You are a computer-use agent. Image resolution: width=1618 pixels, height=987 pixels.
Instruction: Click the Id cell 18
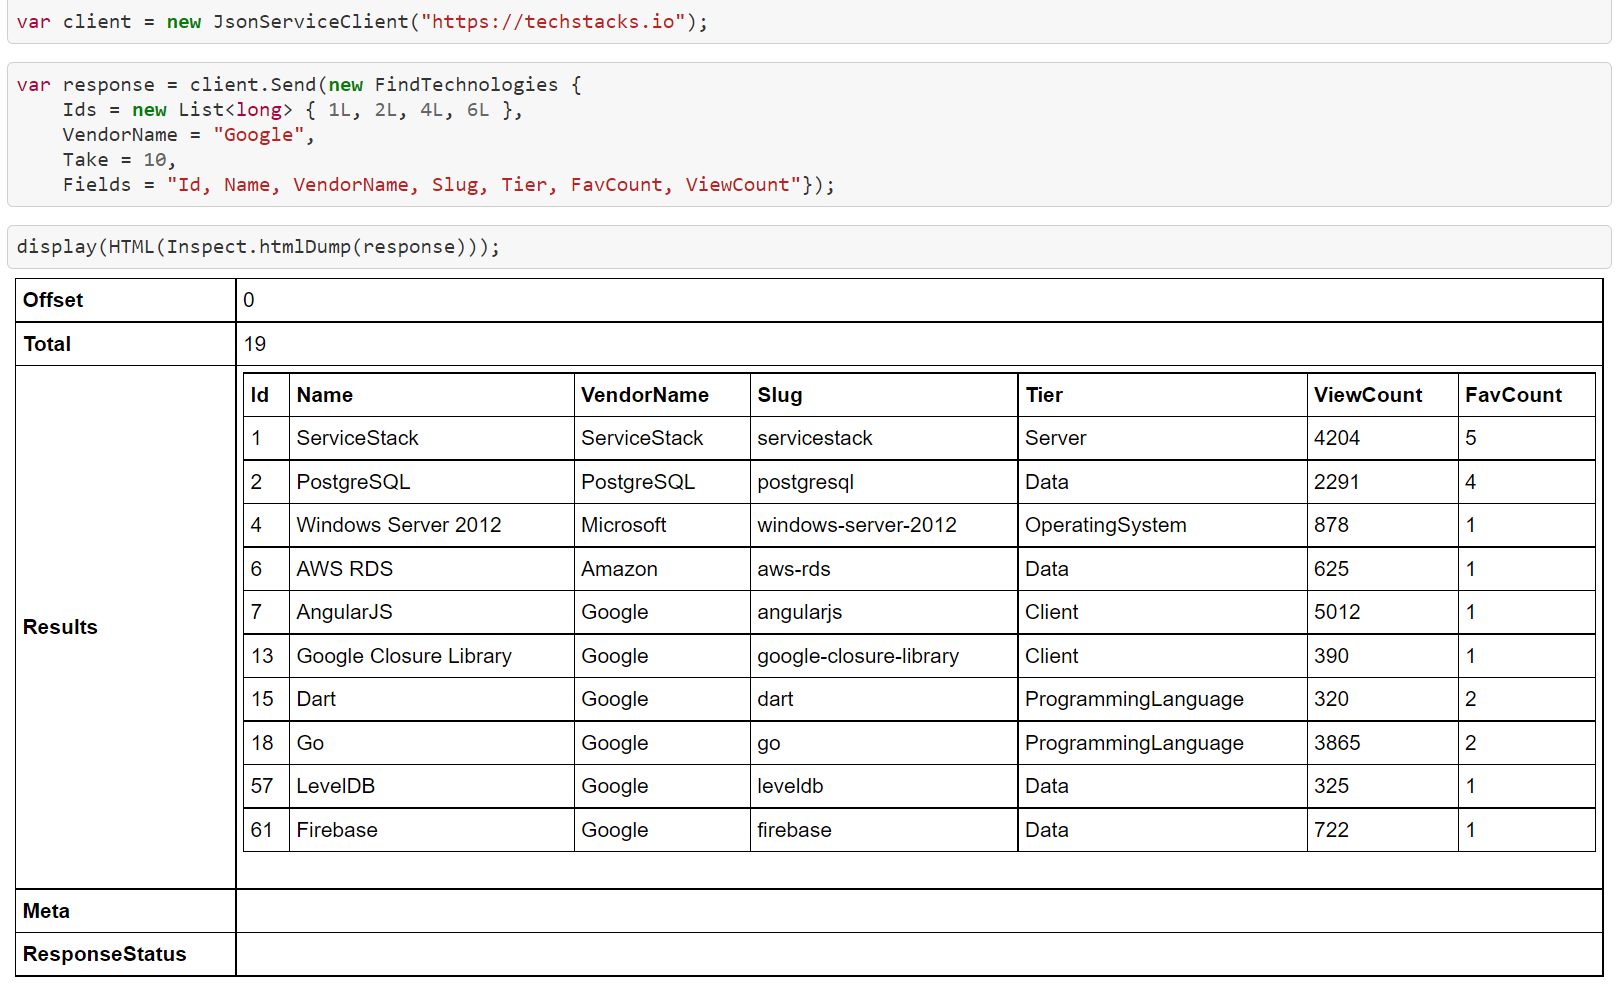pos(266,743)
